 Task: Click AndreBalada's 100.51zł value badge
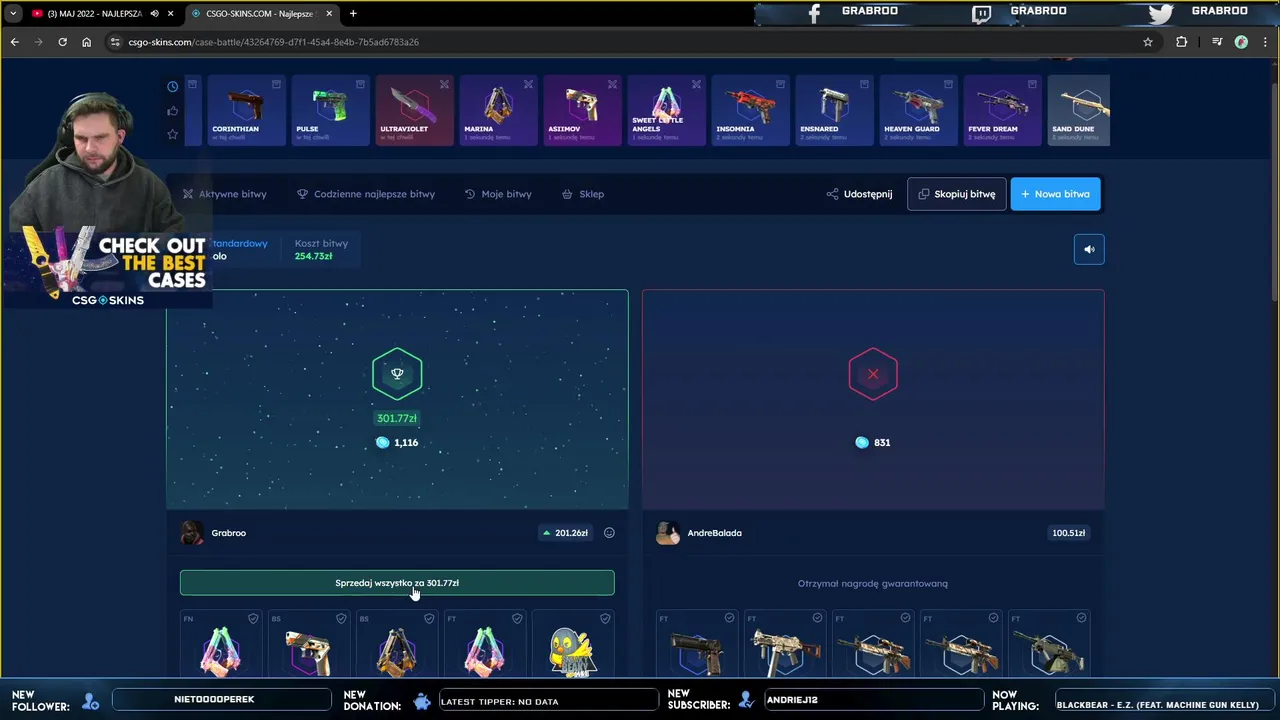point(1068,533)
